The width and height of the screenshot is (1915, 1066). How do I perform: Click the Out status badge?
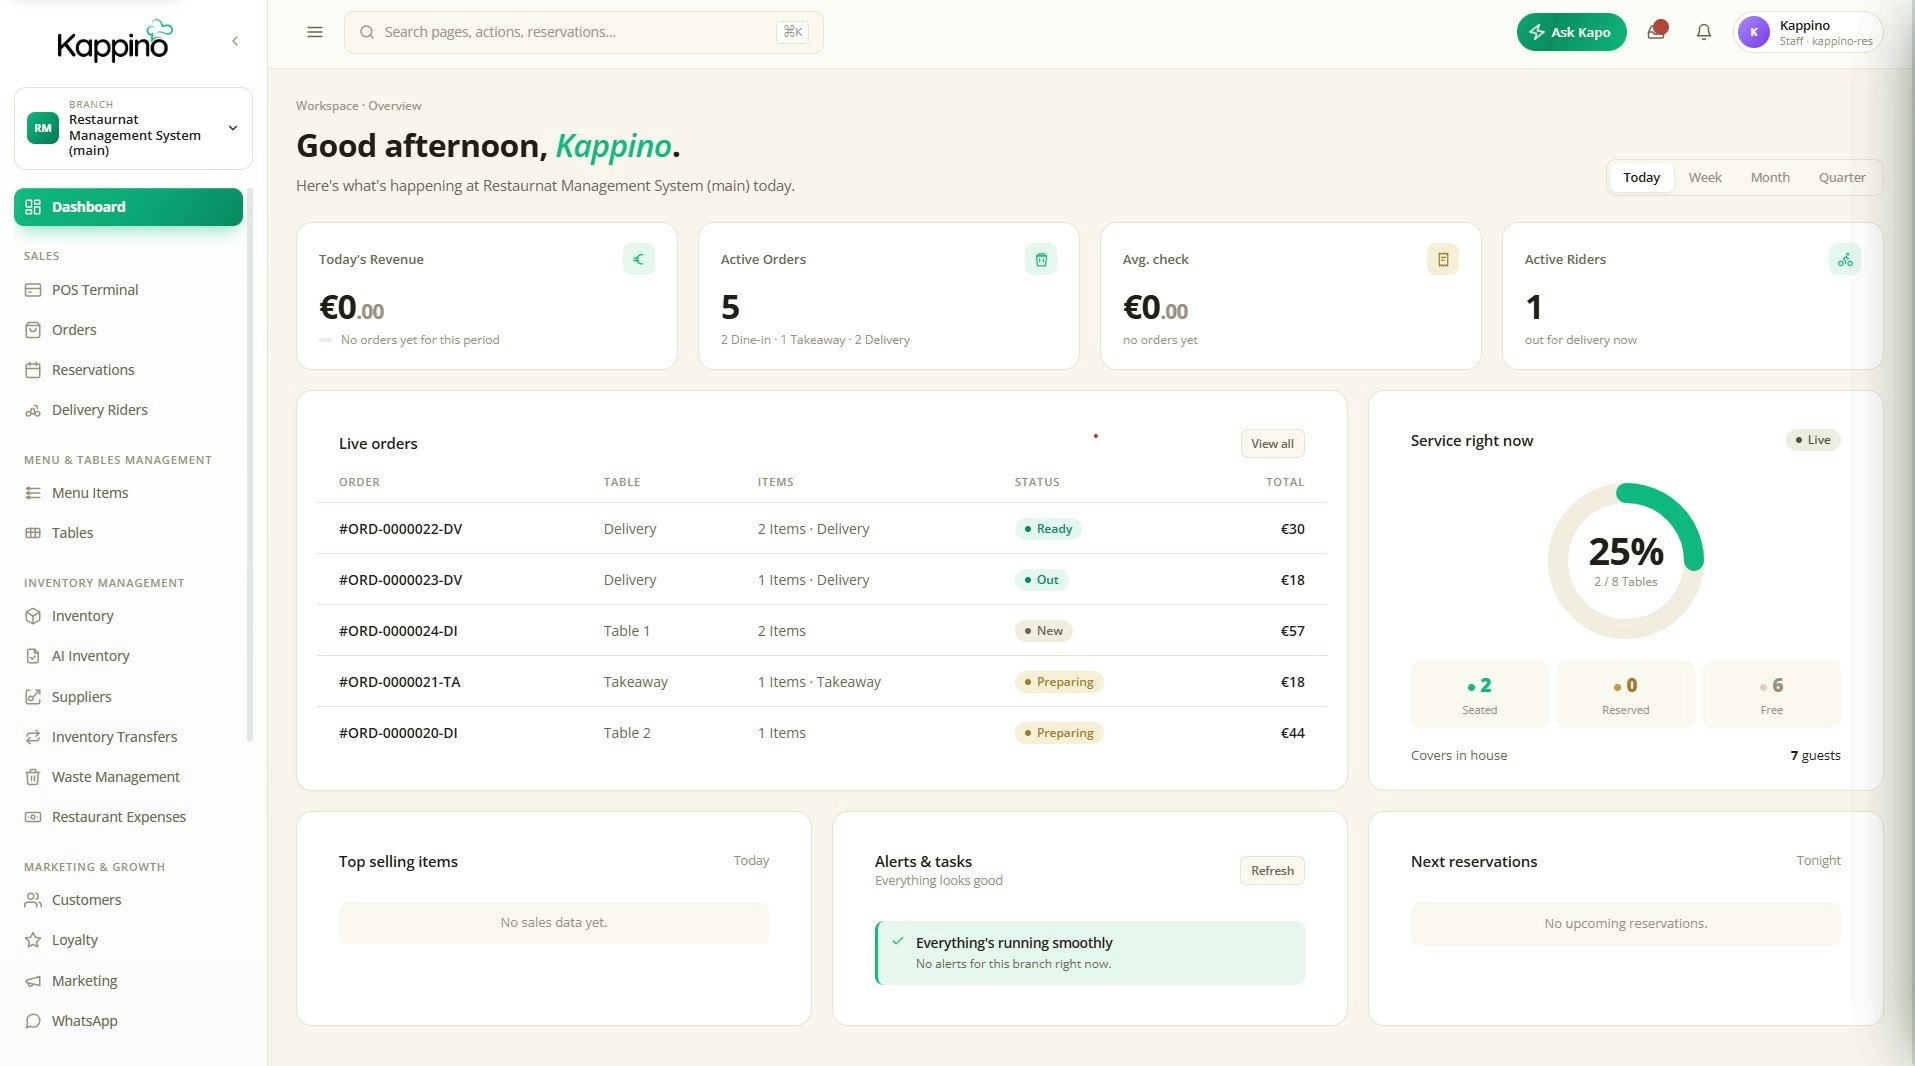[x=1041, y=580]
